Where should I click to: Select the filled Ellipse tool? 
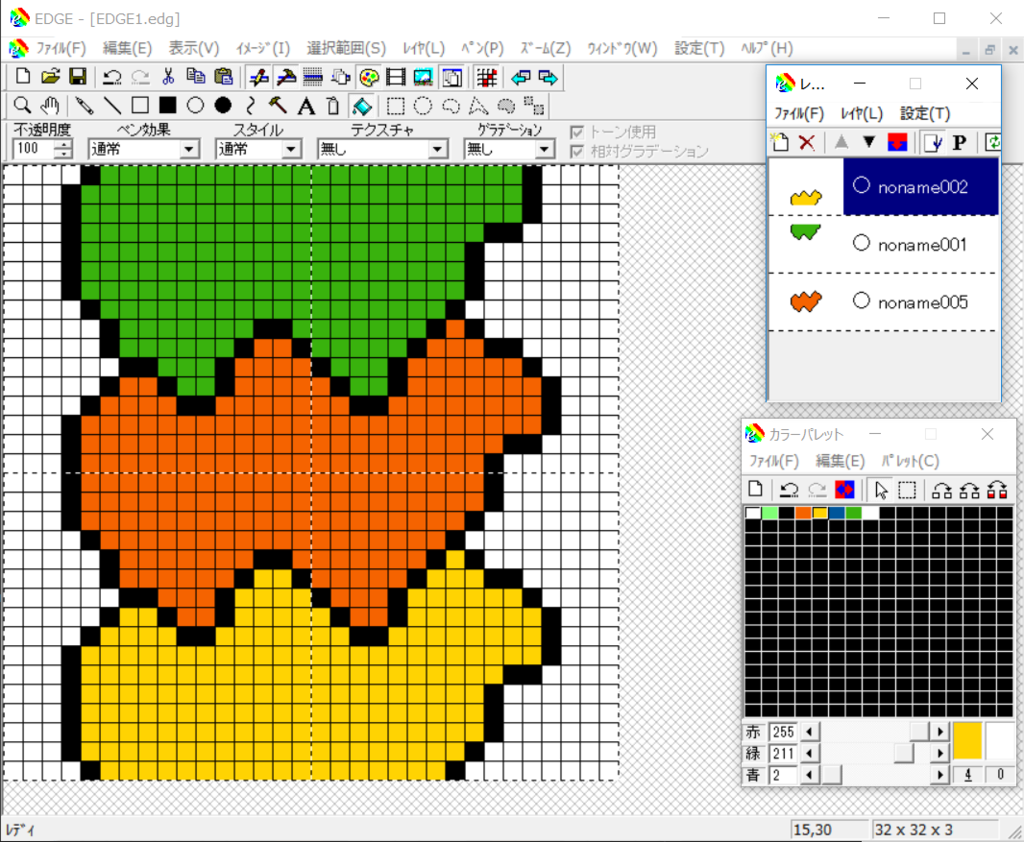(x=223, y=105)
